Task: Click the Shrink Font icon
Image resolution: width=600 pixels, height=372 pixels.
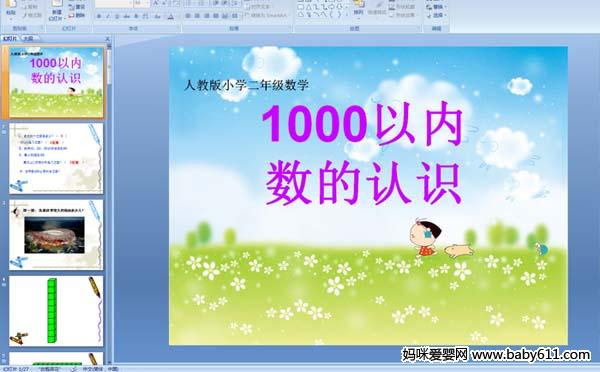Action: (165, 3)
